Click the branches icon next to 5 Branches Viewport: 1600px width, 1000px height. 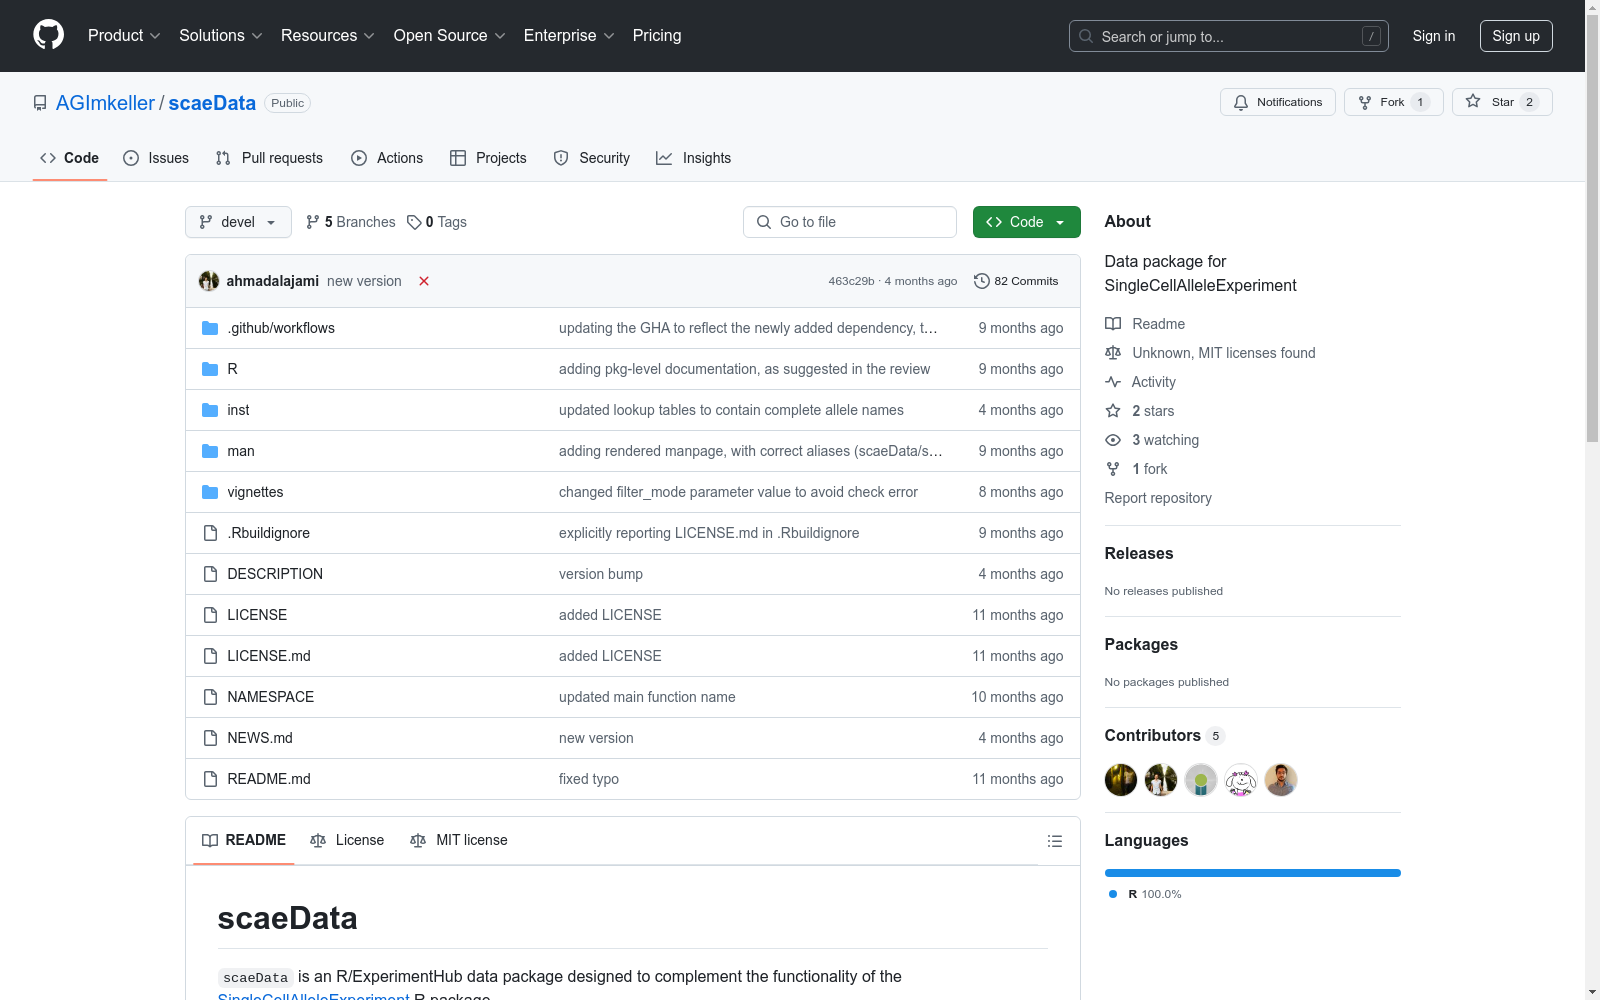313,222
